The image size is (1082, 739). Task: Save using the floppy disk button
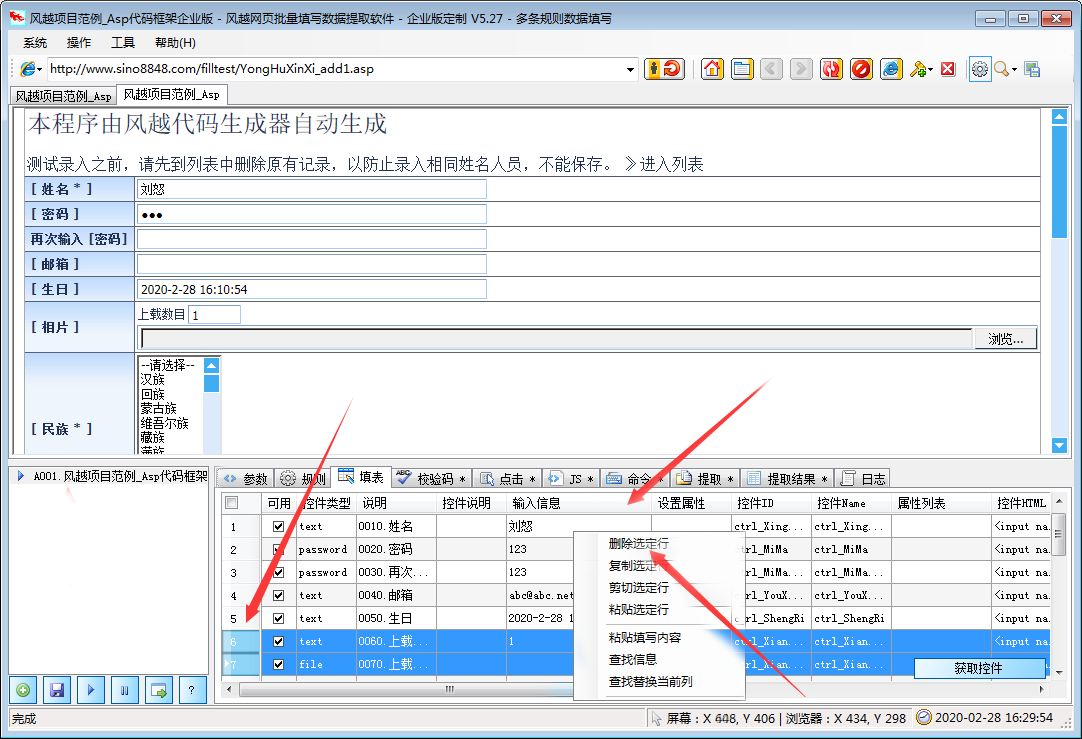click(x=57, y=690)
